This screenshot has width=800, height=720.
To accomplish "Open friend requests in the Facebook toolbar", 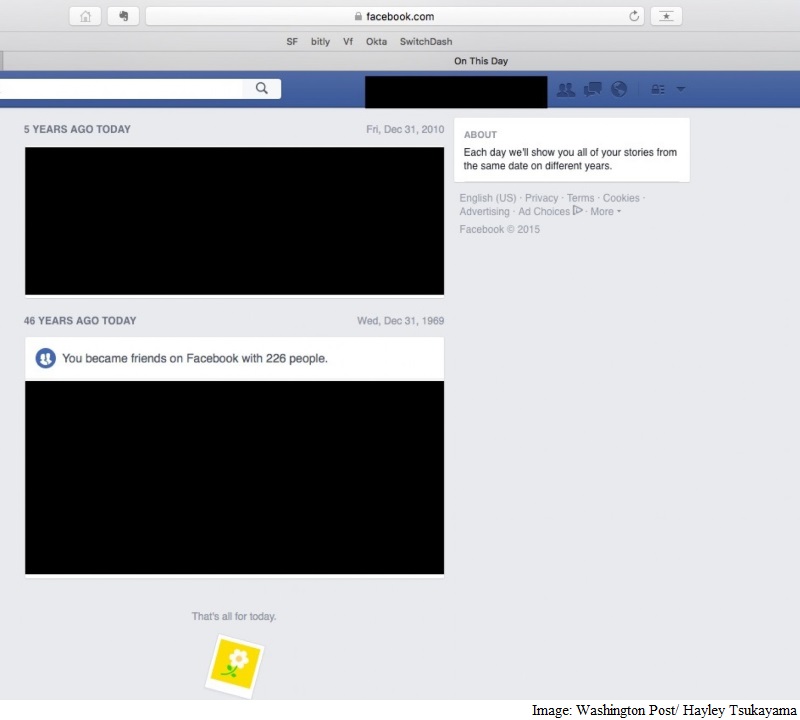I will 566,89.
